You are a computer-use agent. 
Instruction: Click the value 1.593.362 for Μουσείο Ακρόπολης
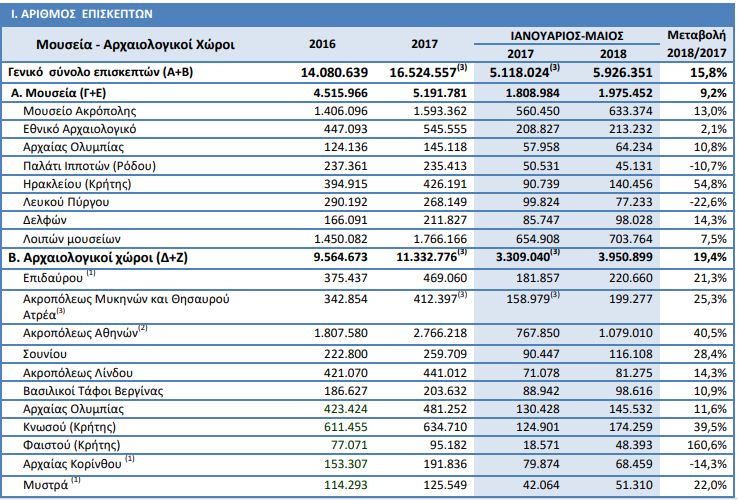tap(440, 111)
